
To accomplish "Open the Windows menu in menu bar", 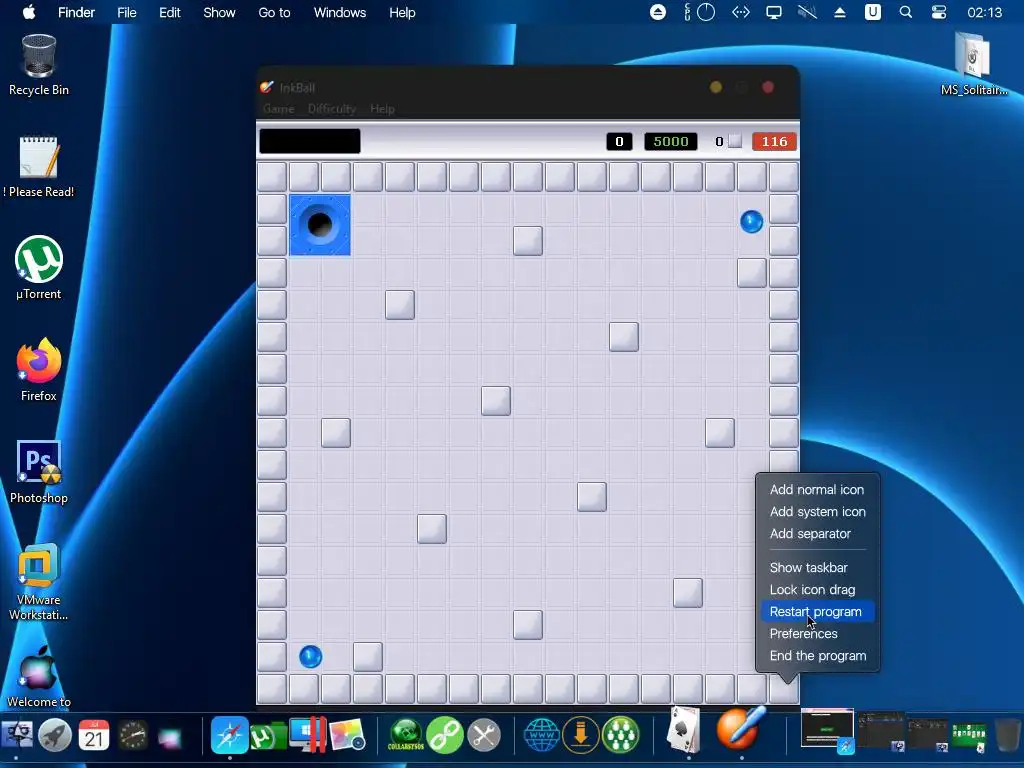I will point(340,12).
